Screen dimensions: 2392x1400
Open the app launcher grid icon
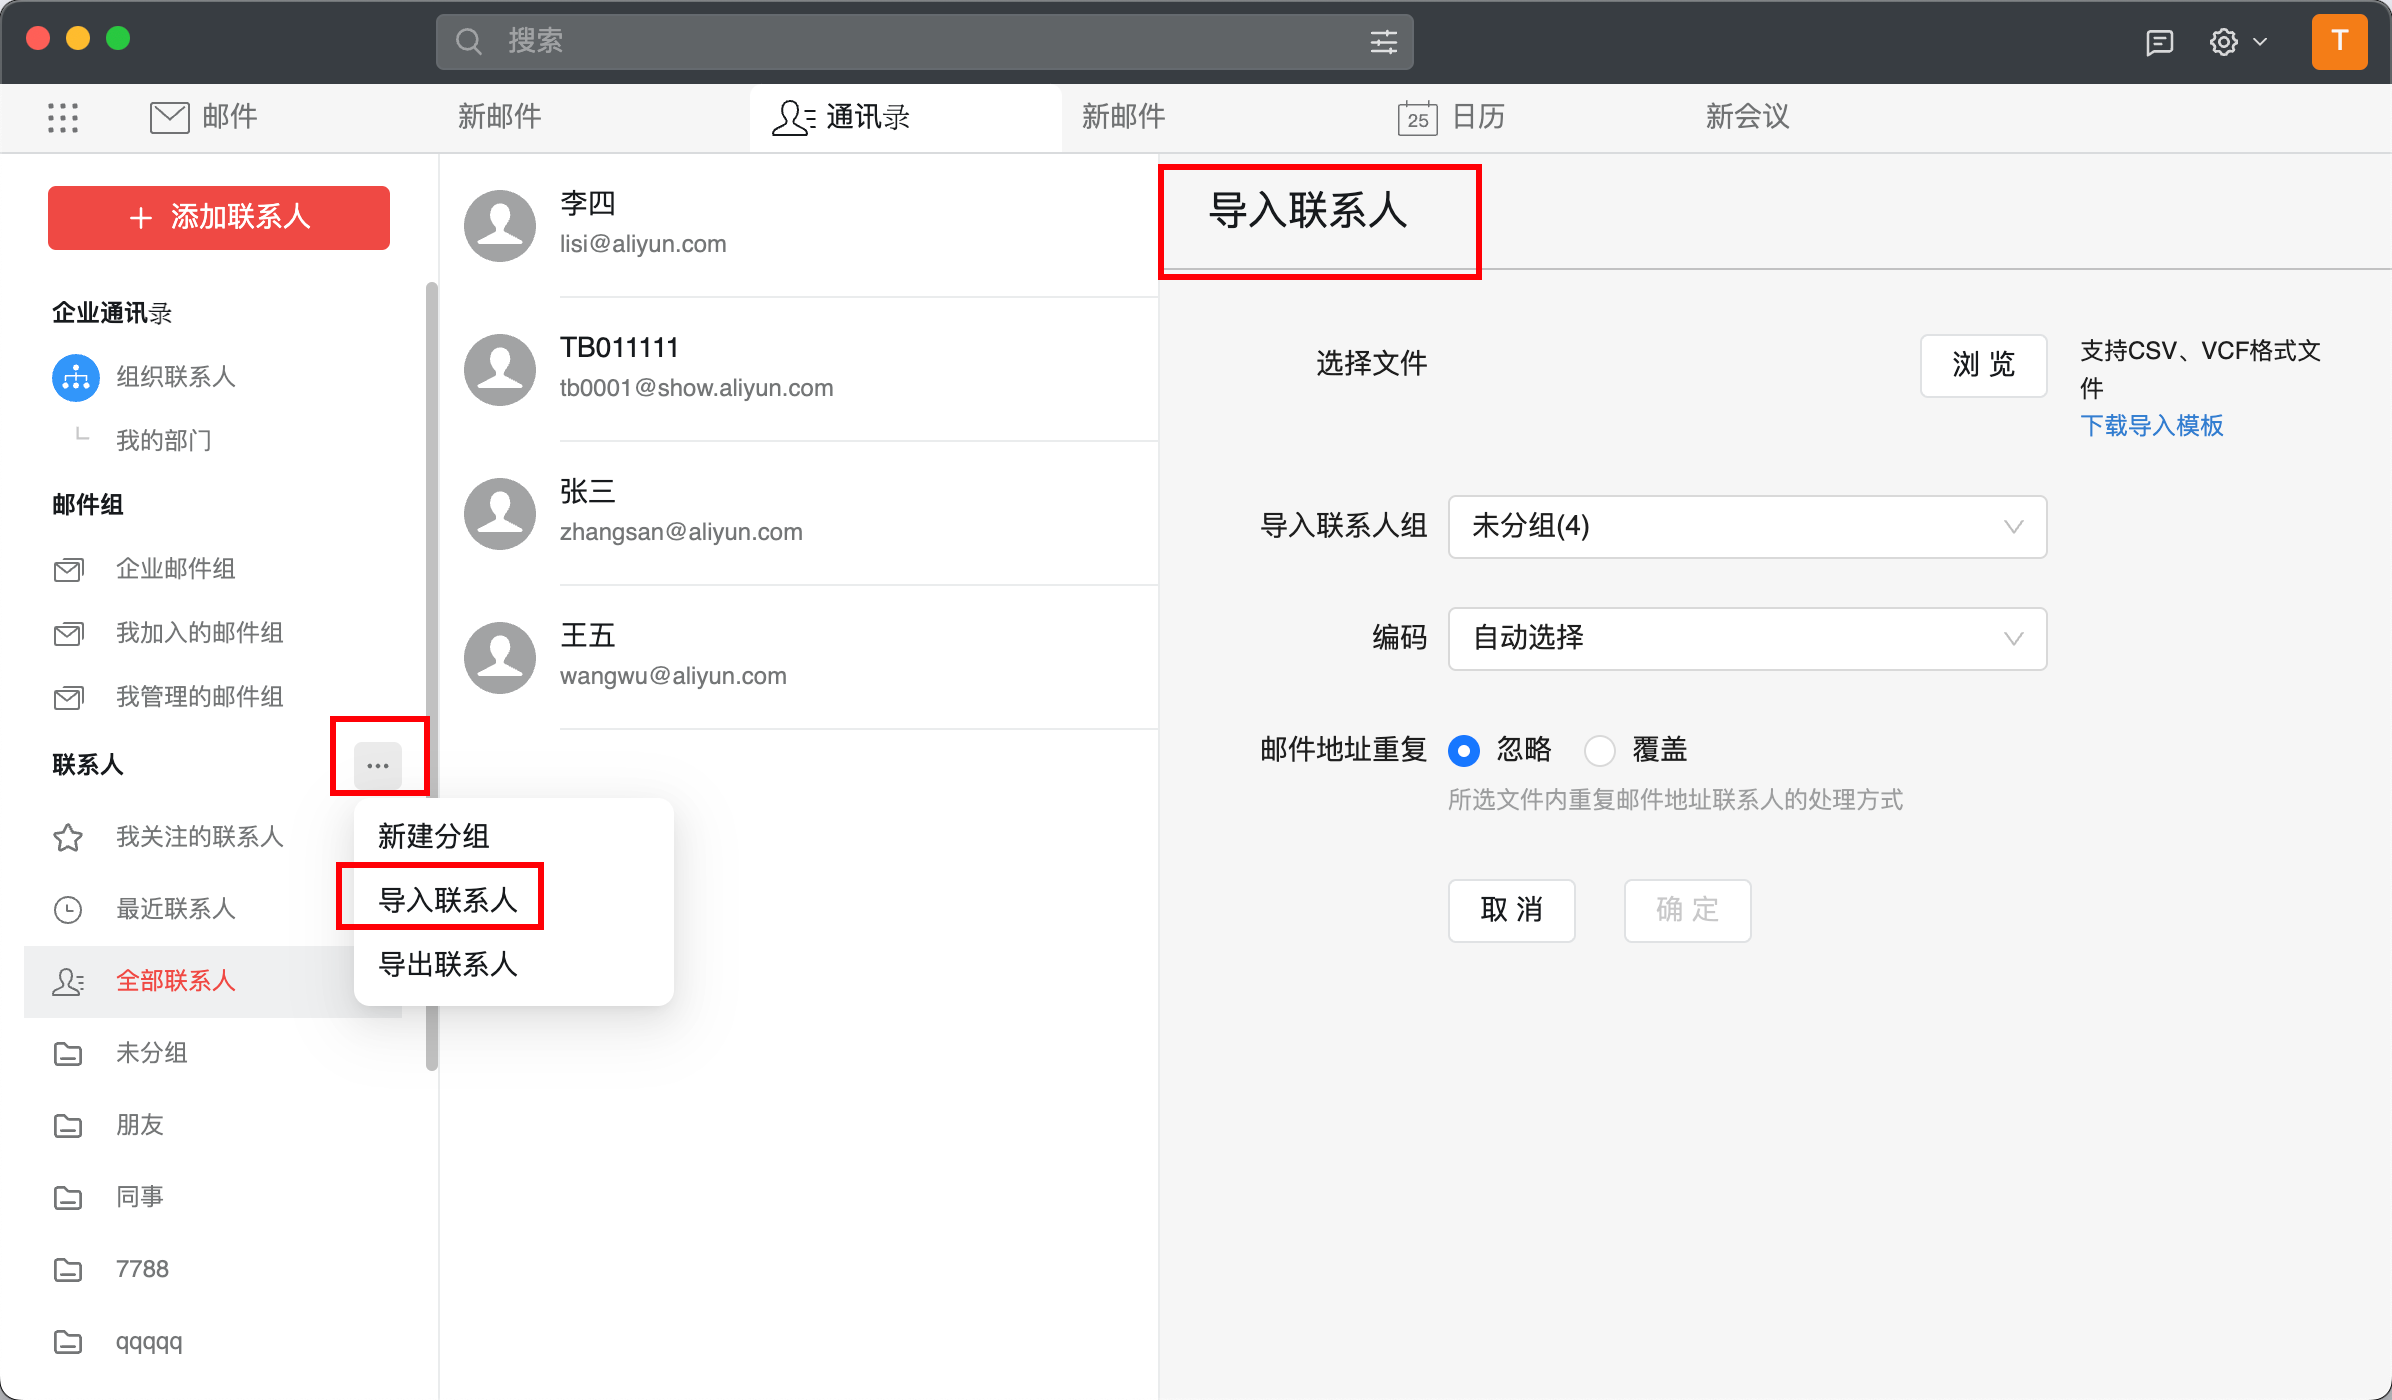[x=63, y=117]
